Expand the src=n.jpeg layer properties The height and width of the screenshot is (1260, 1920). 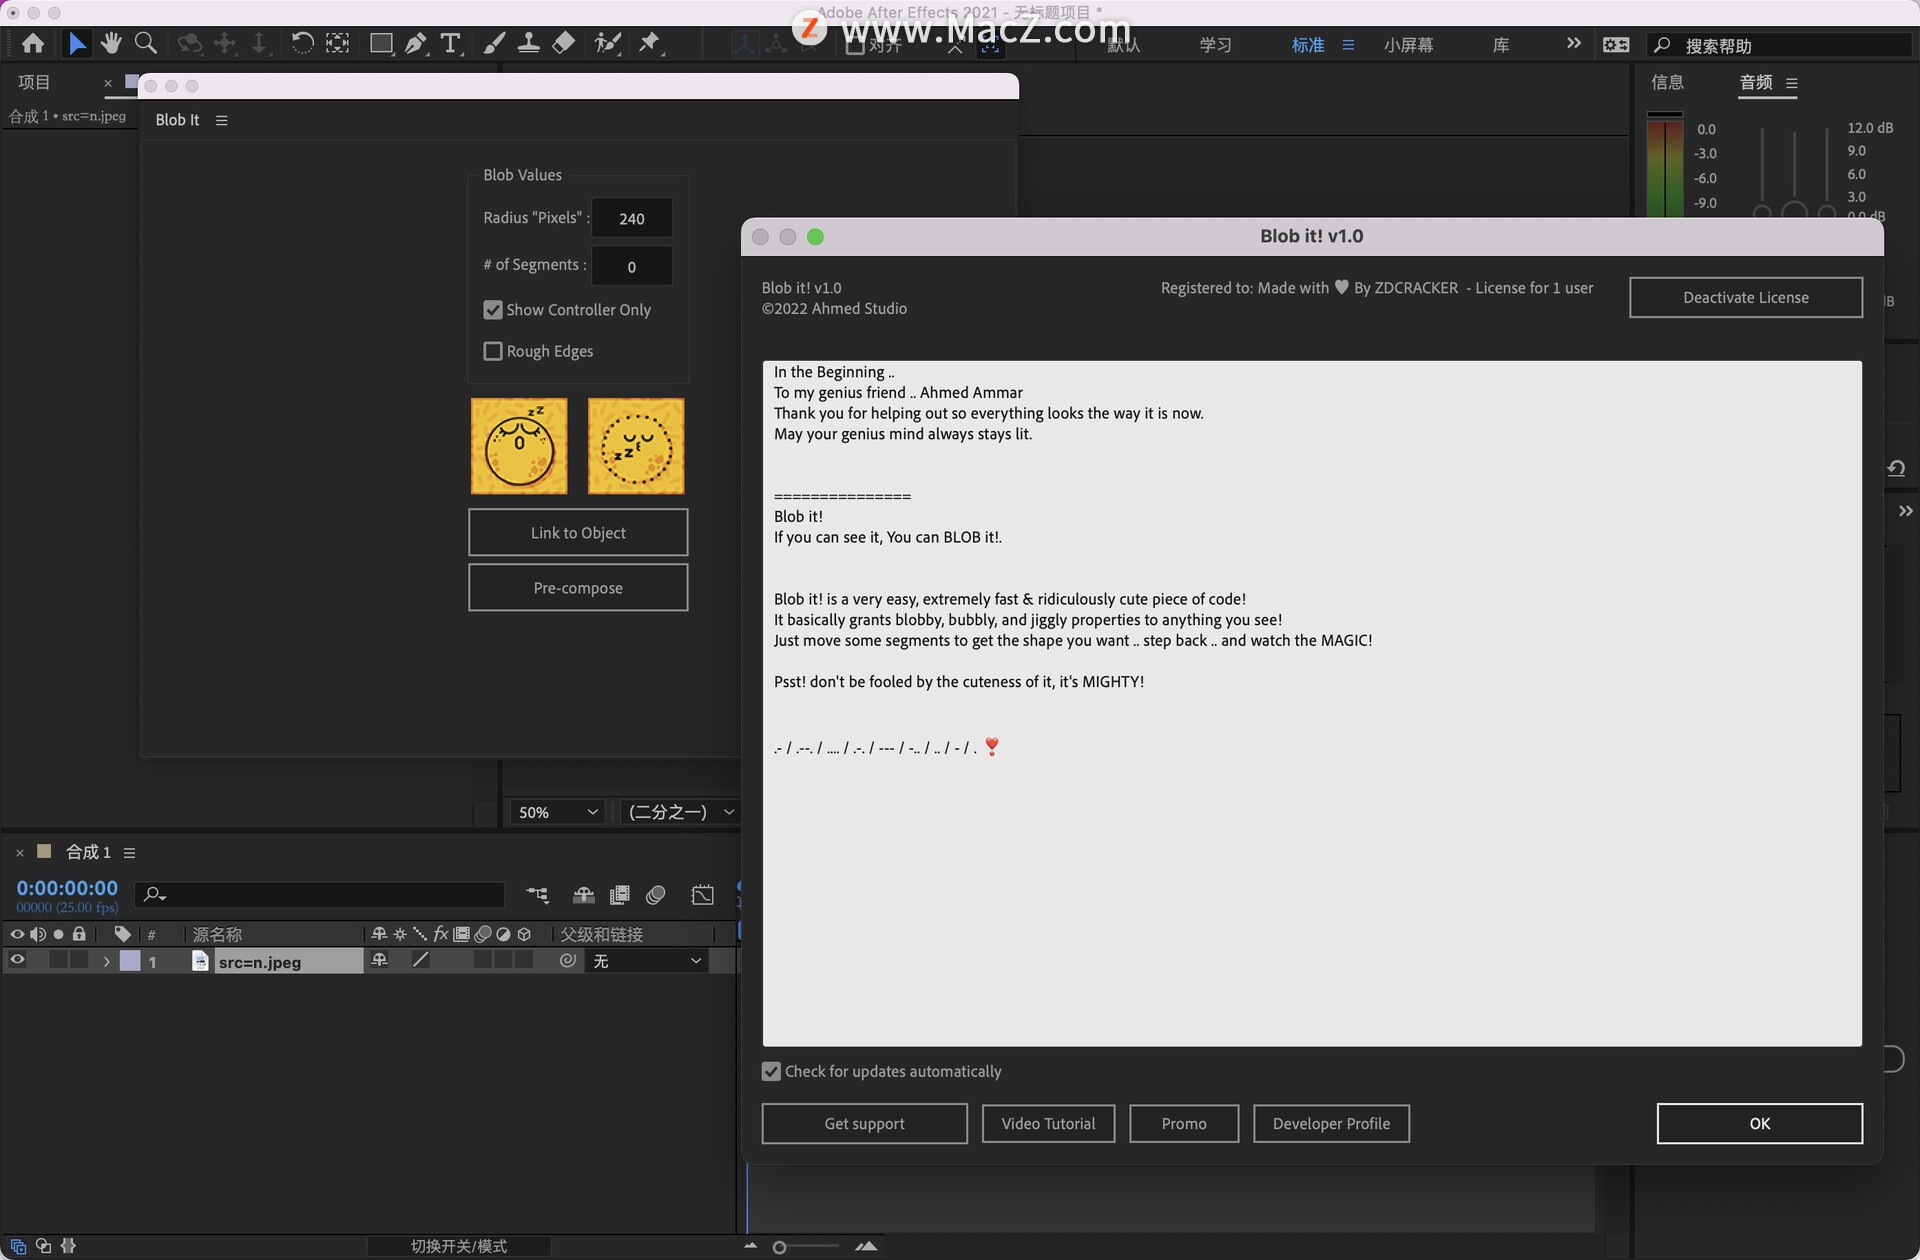pyautogui.click(x=106, y=961)
